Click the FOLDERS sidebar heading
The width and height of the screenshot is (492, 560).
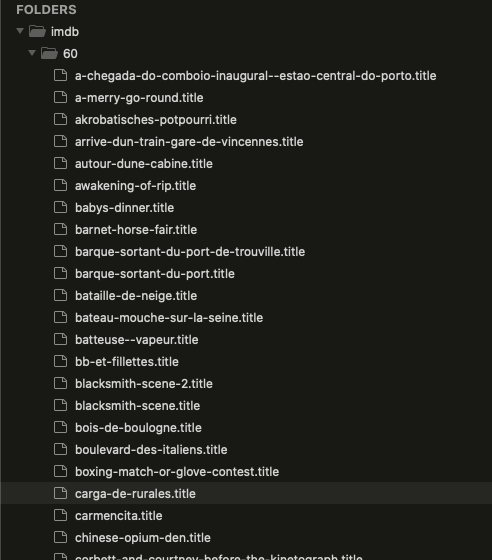click(x=46, y=10)
